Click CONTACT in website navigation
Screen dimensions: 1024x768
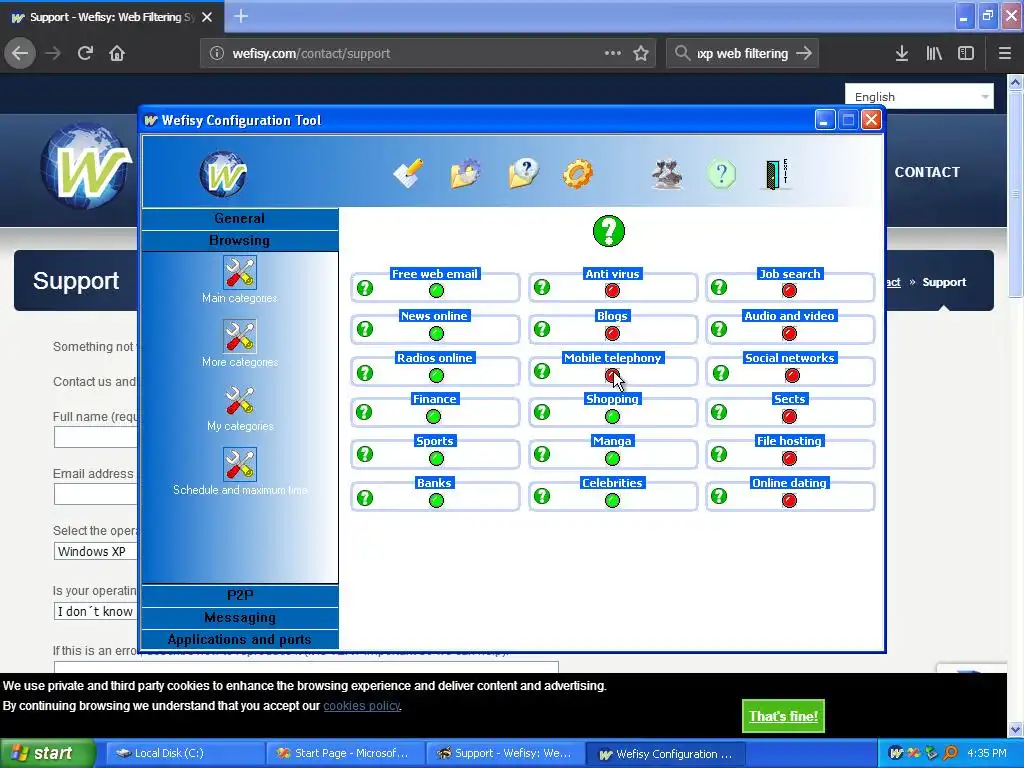point(927,172)
